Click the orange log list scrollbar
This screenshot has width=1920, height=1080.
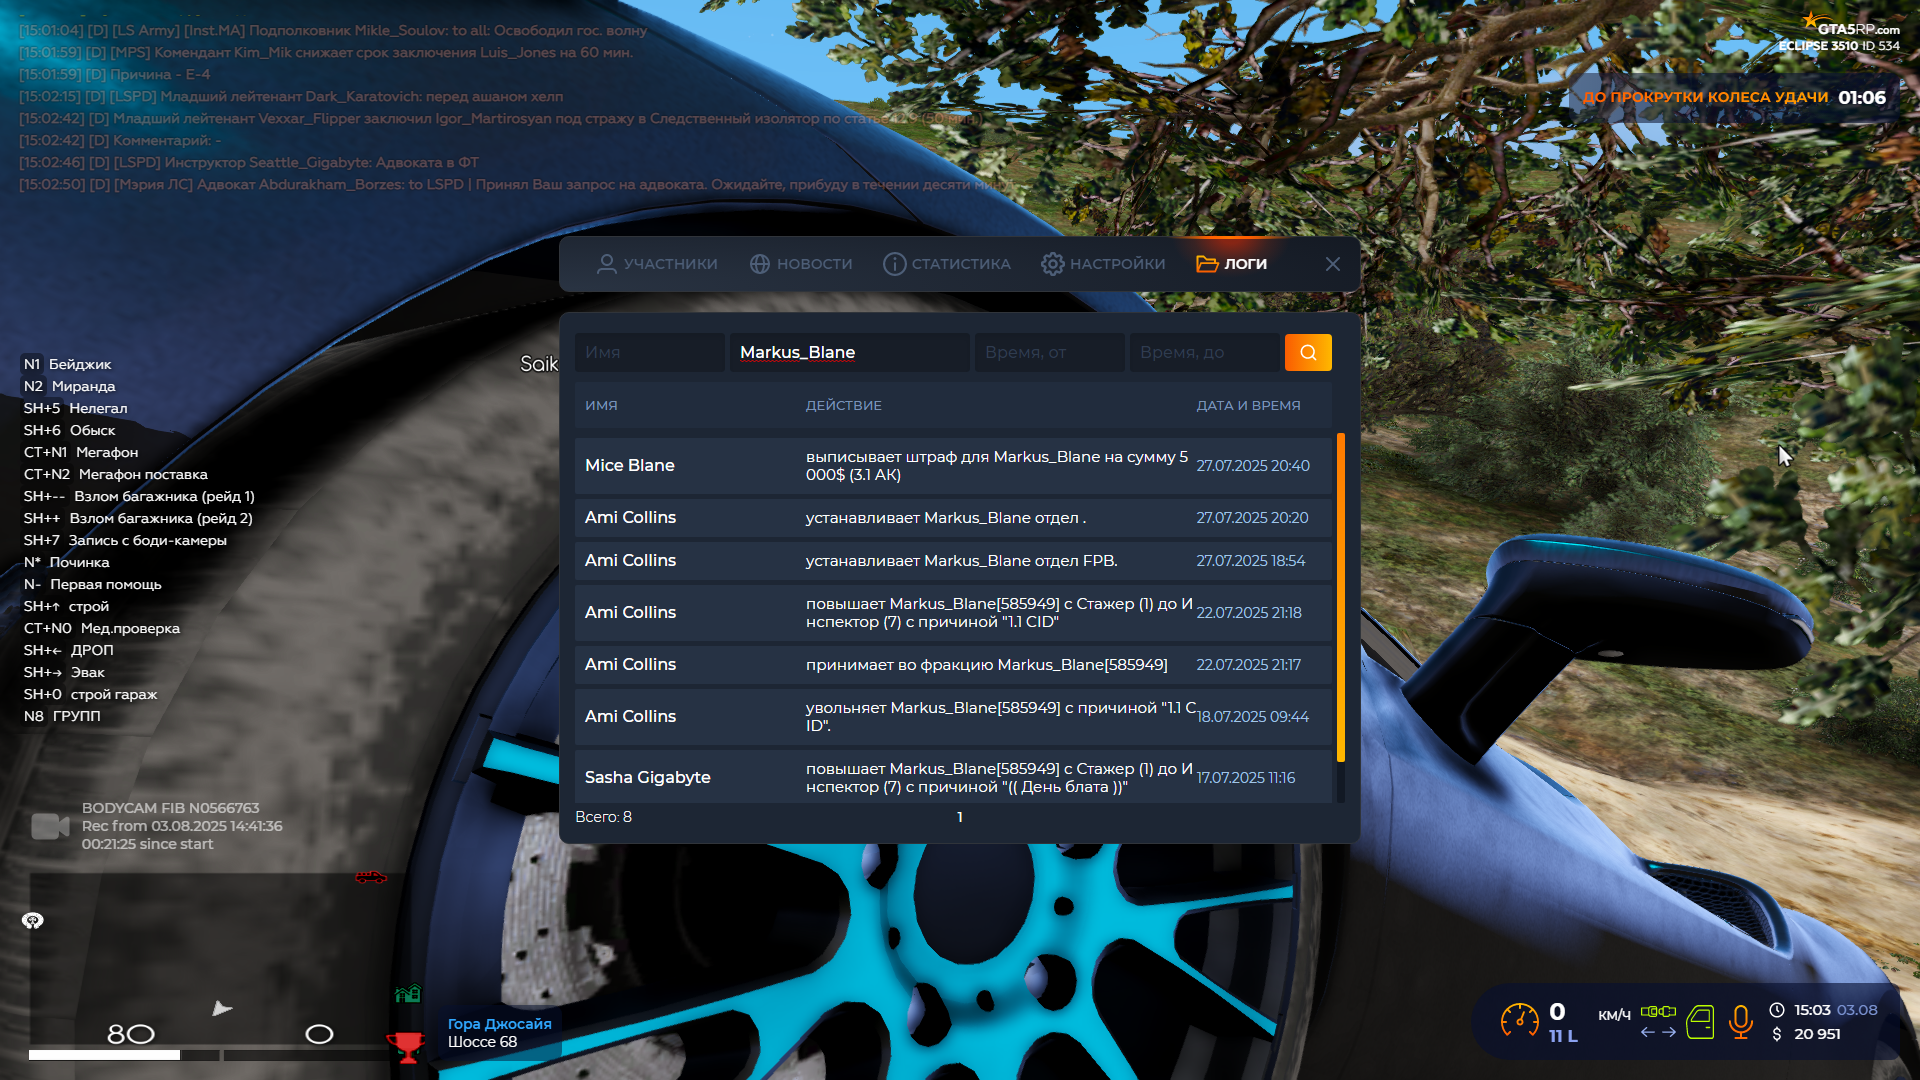click(1341, 598)
